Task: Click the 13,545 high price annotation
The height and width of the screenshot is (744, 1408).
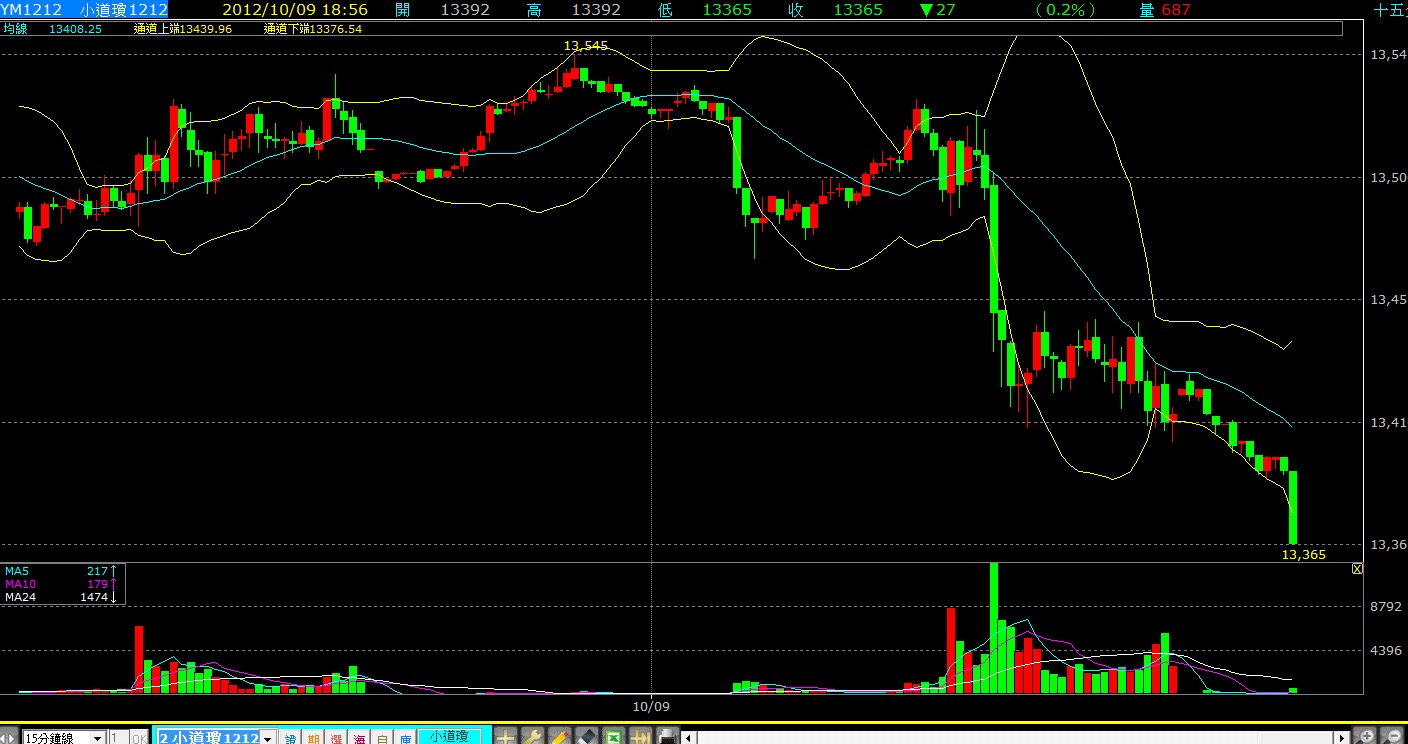Action: pos(586,46)
